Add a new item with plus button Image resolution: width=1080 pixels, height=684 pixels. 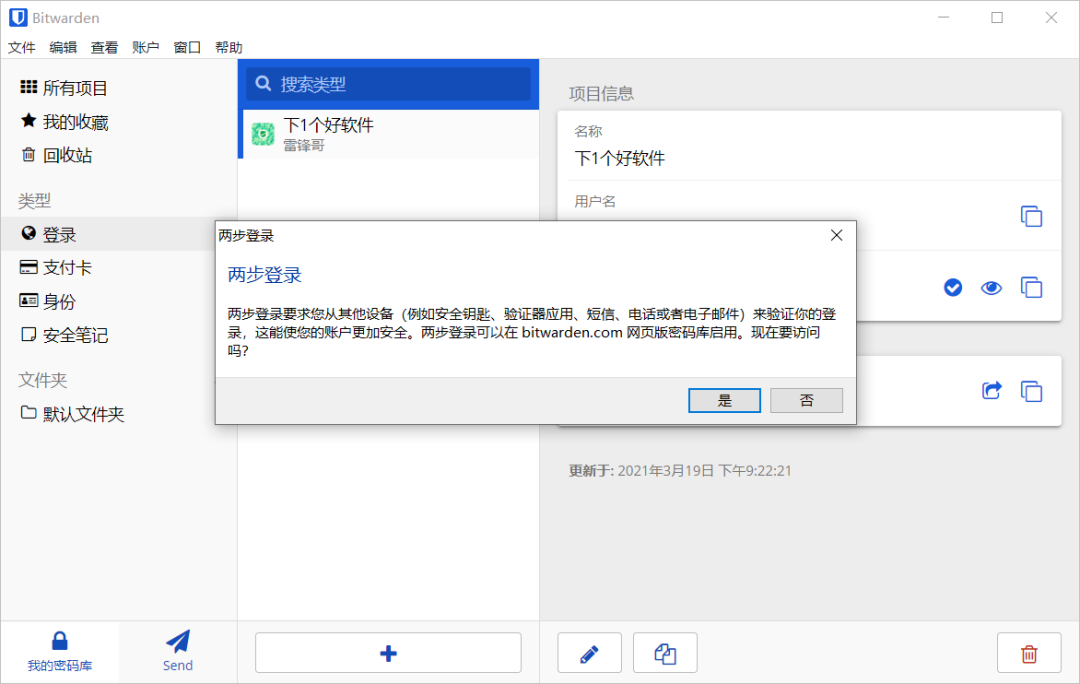(388, 652)
